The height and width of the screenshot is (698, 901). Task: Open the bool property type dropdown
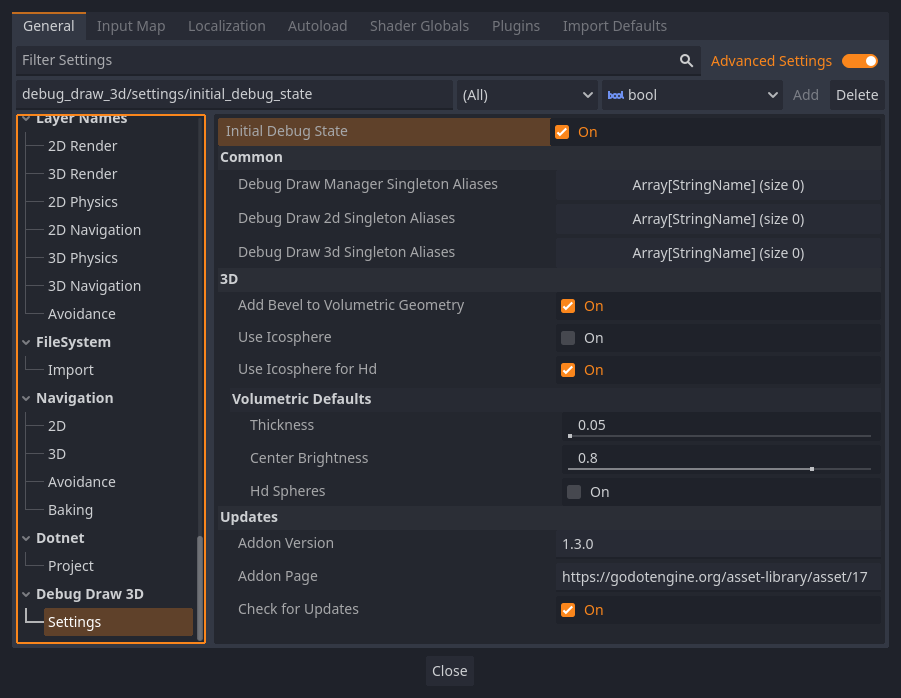[x=692, y=95]
